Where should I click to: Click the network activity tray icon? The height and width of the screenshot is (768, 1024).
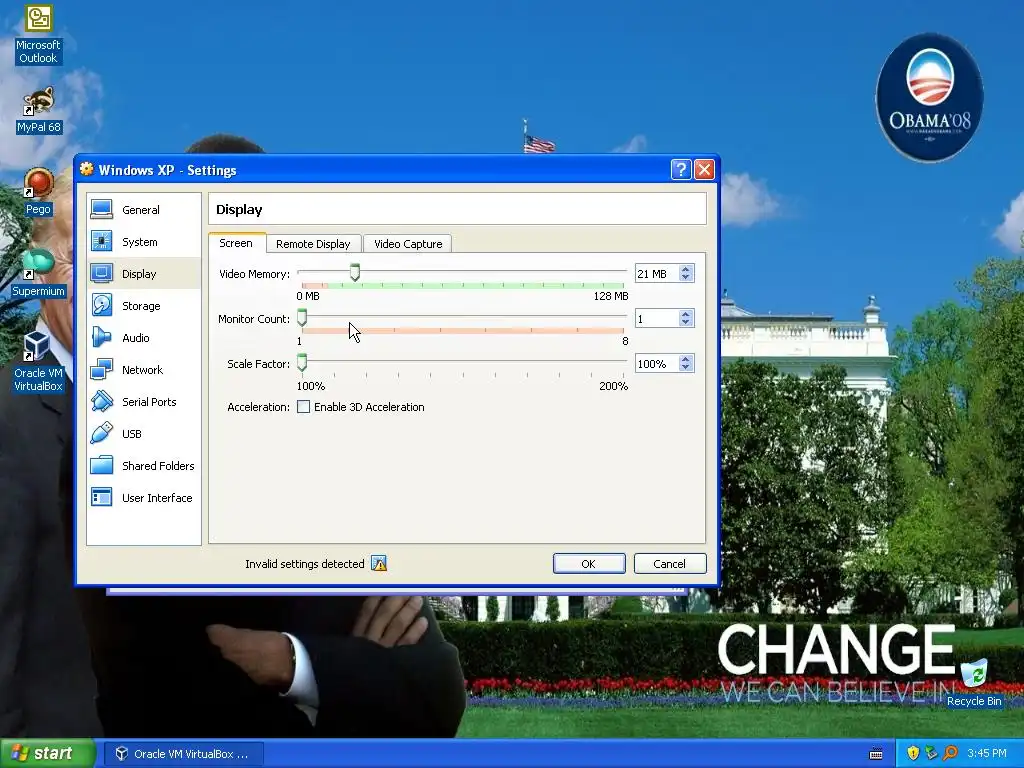[x=931, y=753]
